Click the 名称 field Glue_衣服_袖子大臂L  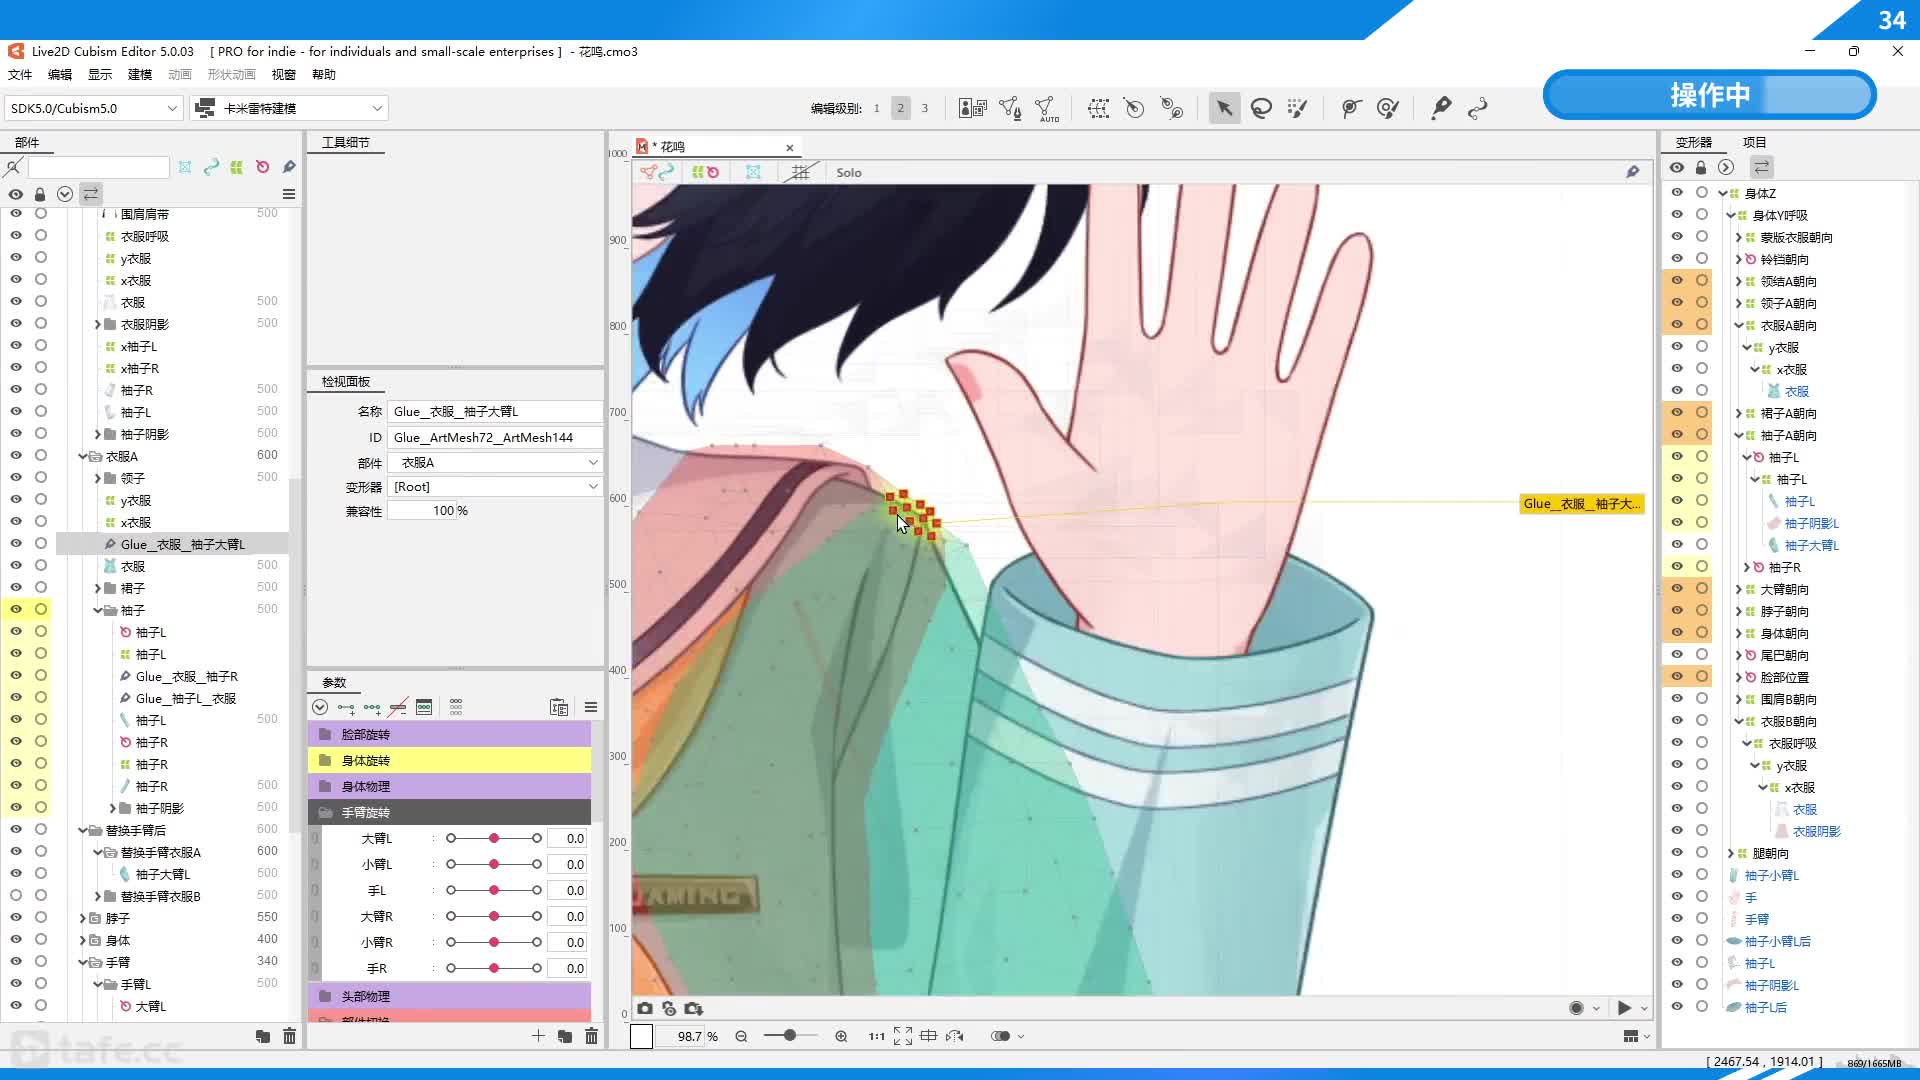pyautogui.click(x=495, y=412)
